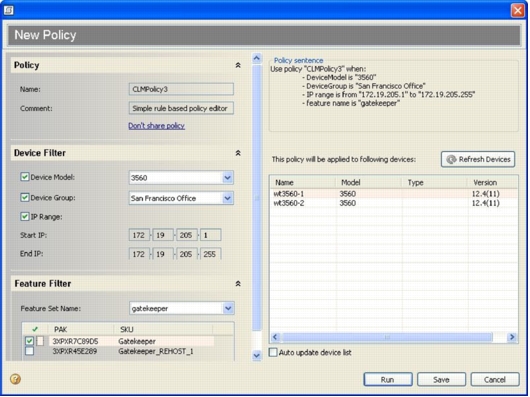Click the SKU column header
The height and width of the screenshot is (397, 530).
(x=163, y=329)
